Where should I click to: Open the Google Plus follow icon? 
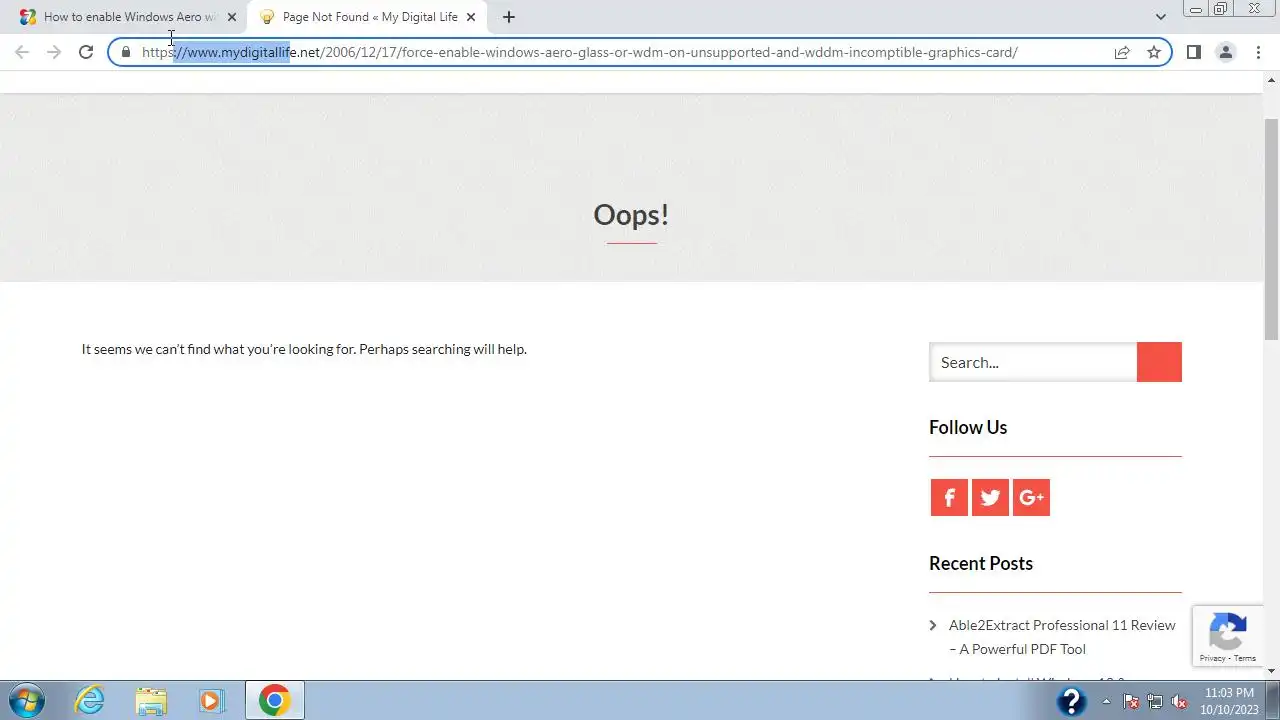(x=1031, y=497)
